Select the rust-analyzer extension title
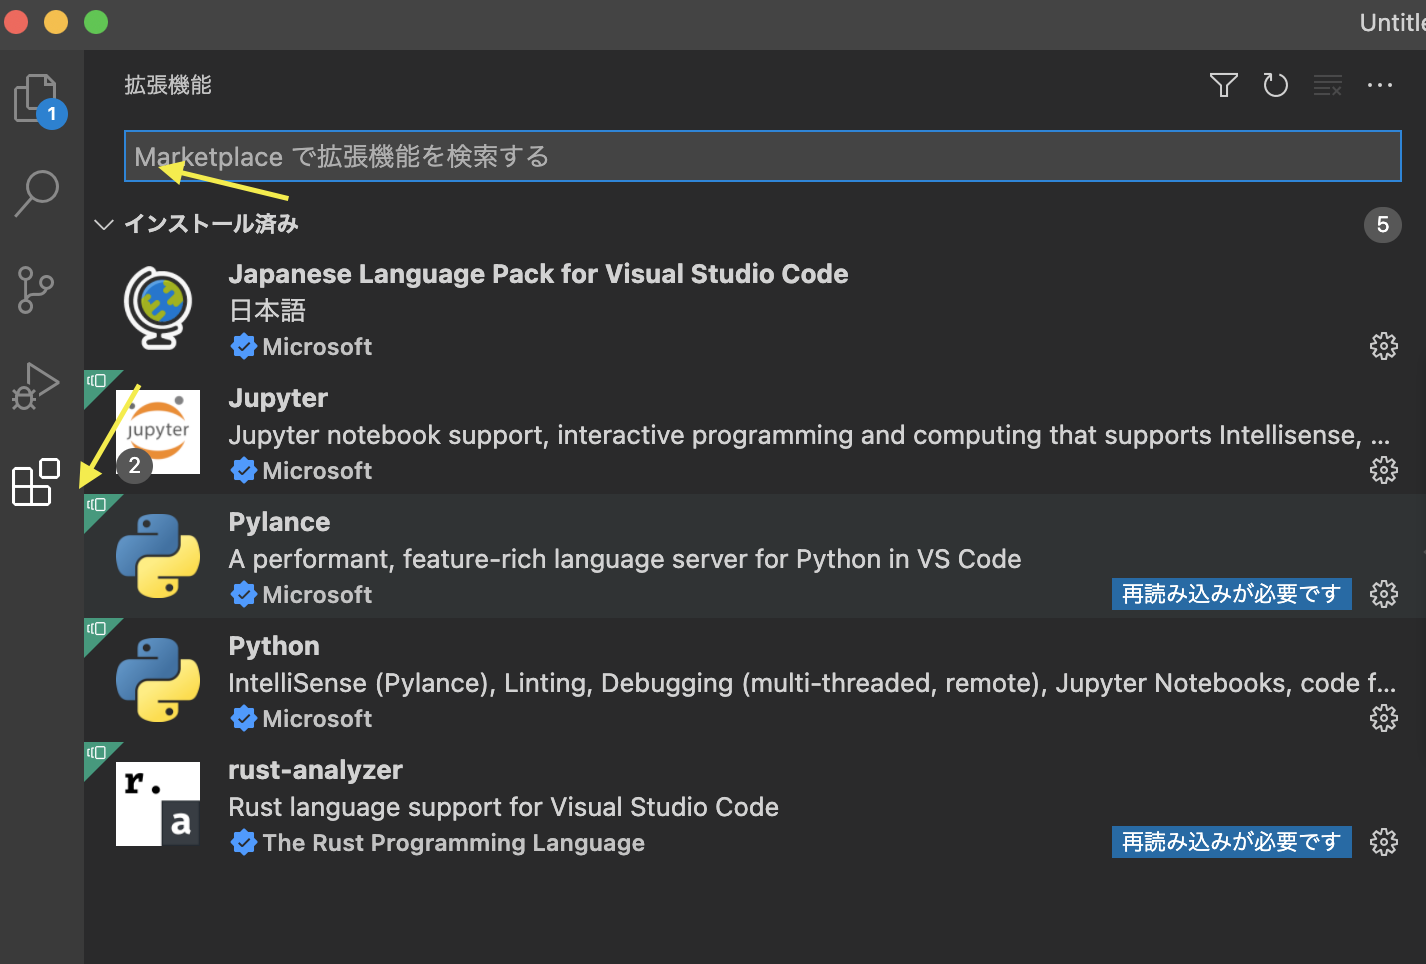The height and width of the screenshot is (964, 1426). [x=315, y=770]
